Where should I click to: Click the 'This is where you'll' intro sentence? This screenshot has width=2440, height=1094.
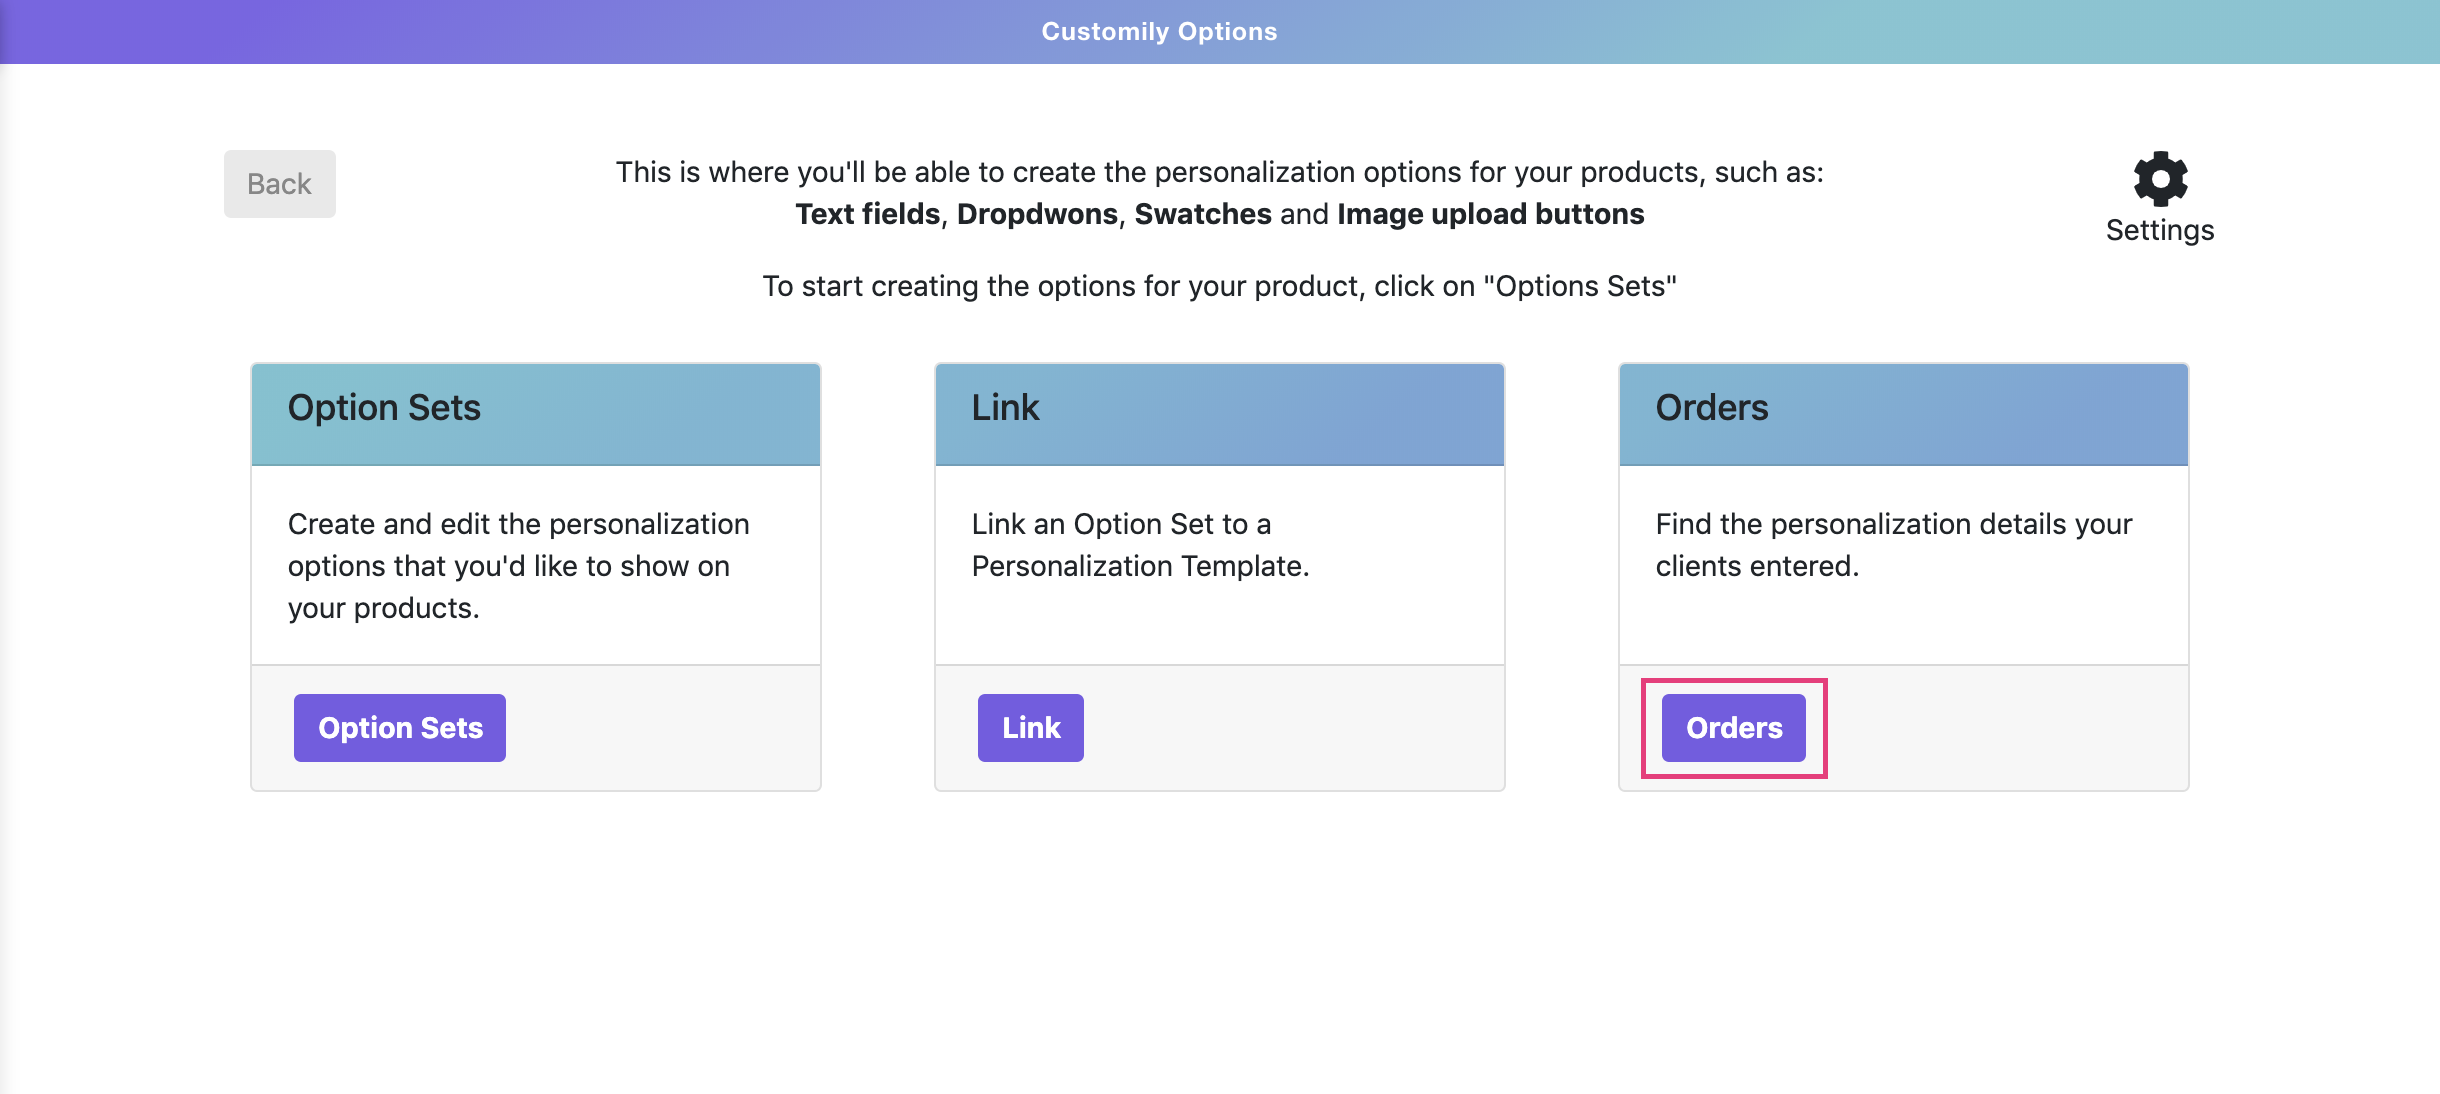coord(1219,172)
